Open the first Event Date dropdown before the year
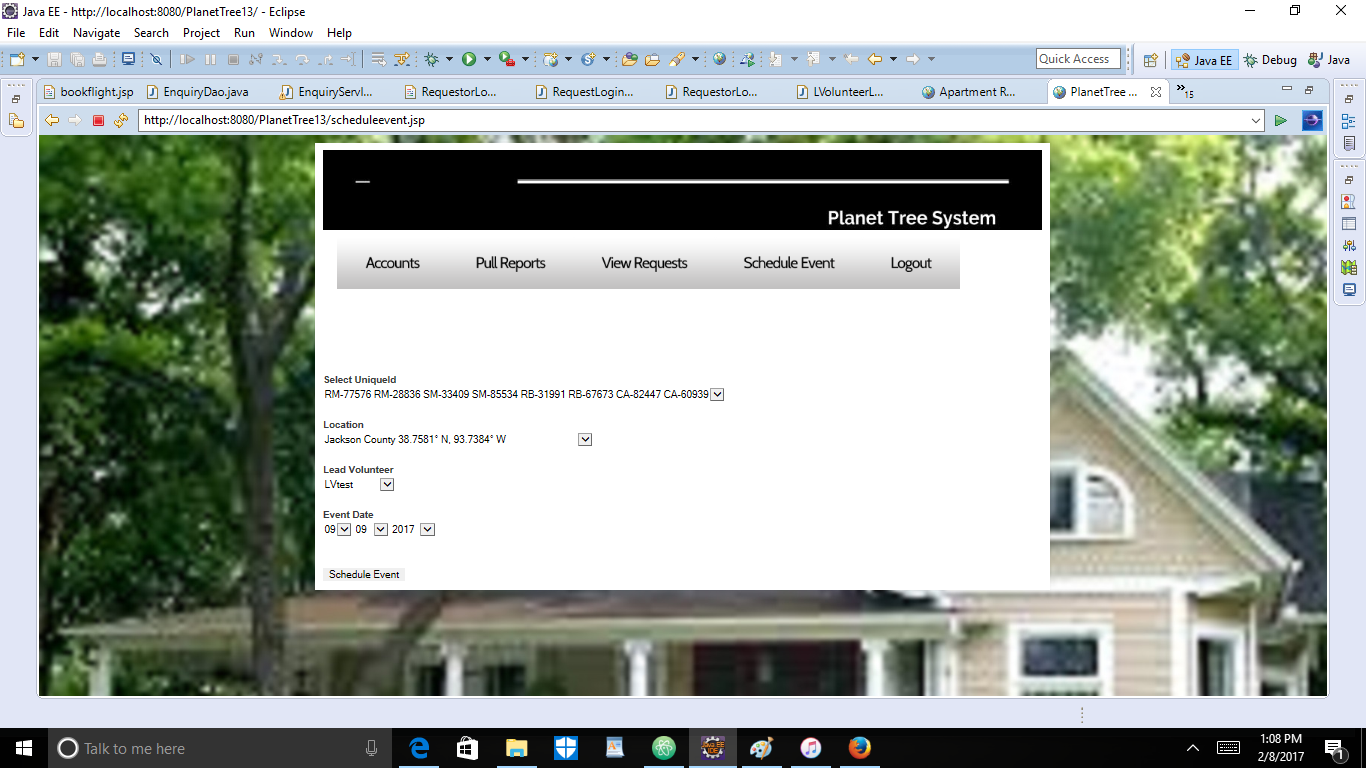 click(x=344, y=529)
